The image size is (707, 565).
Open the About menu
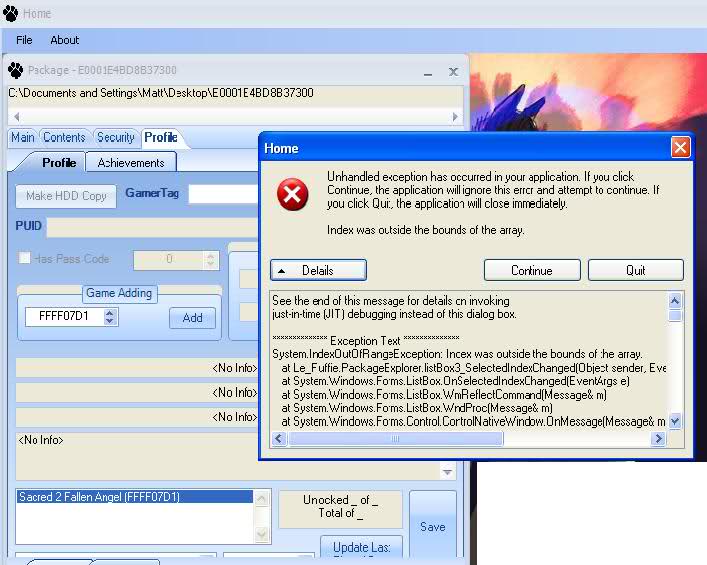(65, 40)
